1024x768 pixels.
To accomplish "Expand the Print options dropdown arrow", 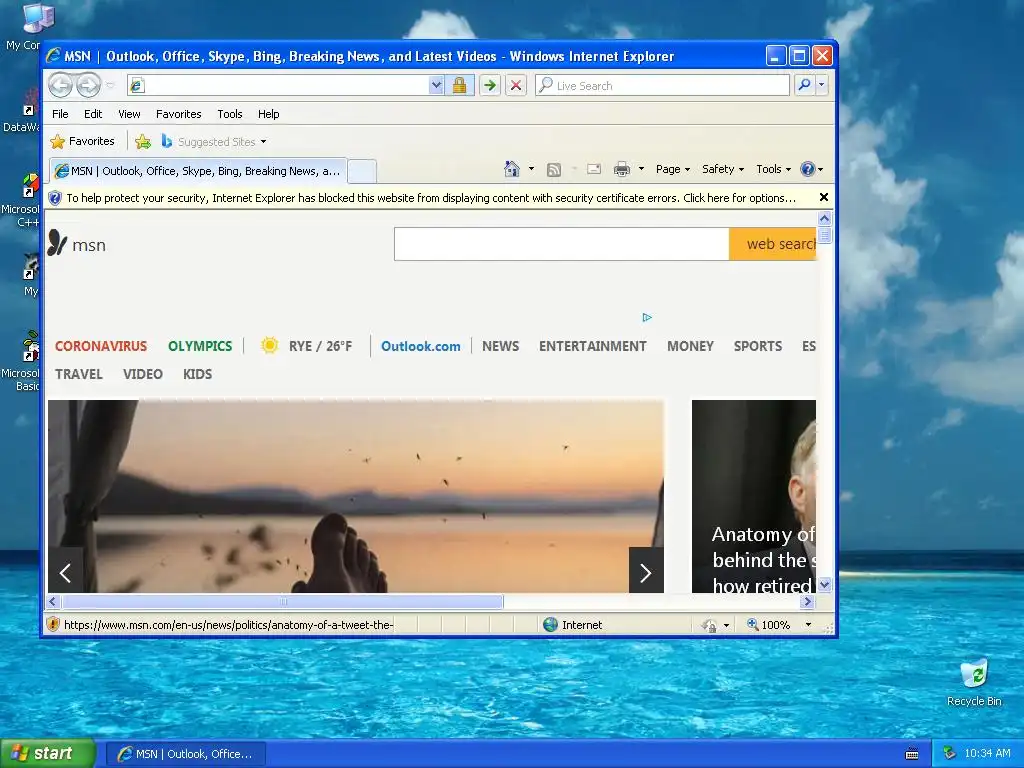I will click(641, 169).
